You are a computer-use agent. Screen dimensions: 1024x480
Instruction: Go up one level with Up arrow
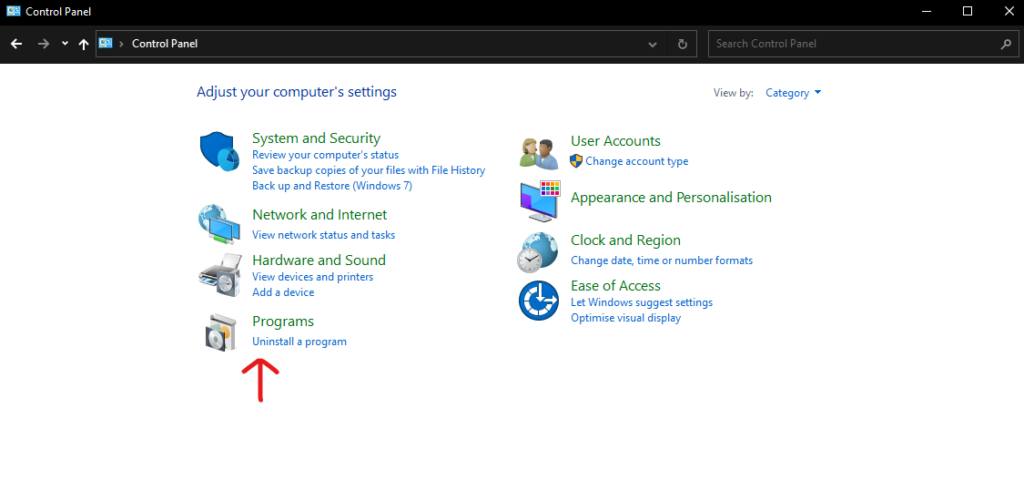84,44
